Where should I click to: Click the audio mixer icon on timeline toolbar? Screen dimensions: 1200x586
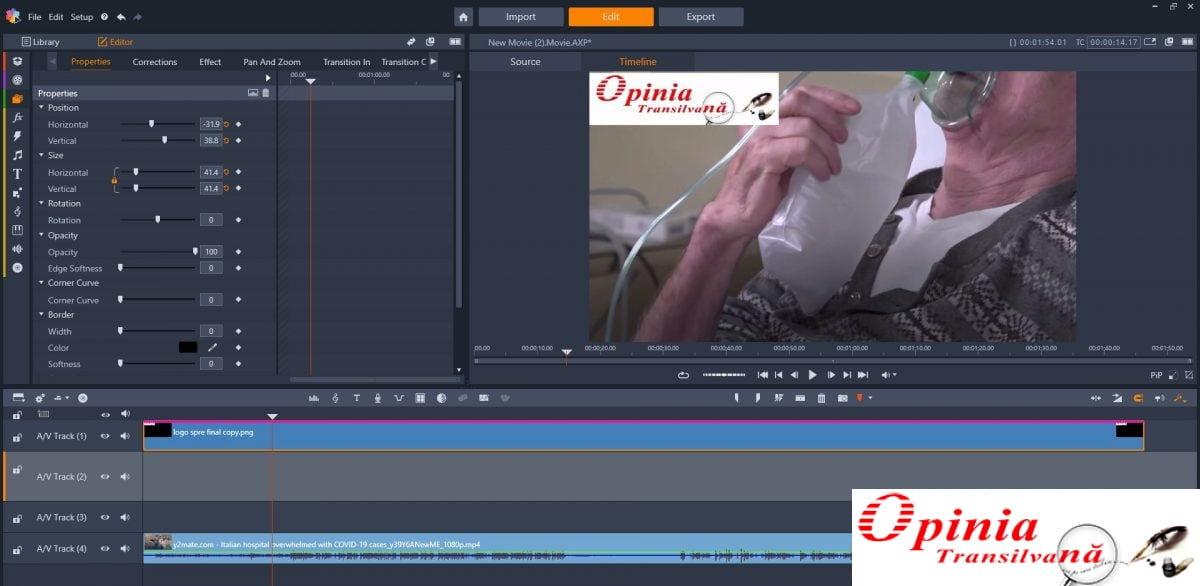click(314, 398)
